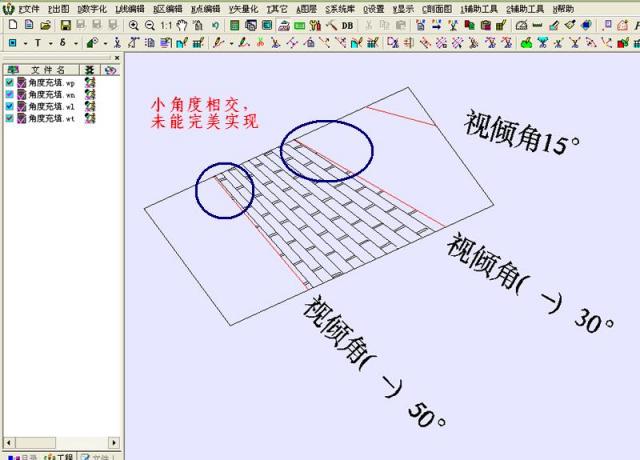Click the Zoom out magnifier
640x460 pixels.
click(x=149, y=25)
